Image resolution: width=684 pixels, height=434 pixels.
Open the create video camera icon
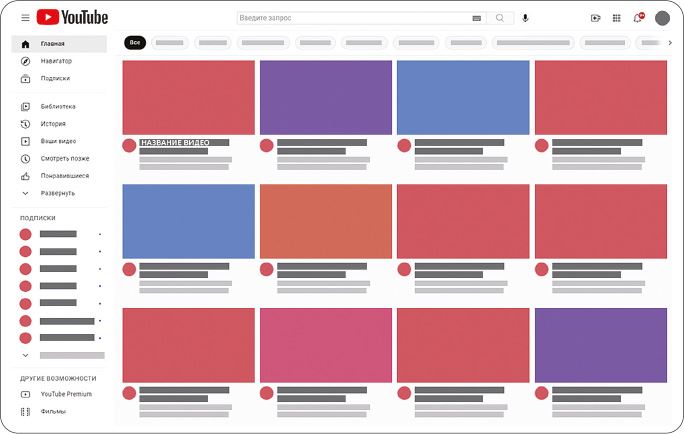(x=596, y=18)
